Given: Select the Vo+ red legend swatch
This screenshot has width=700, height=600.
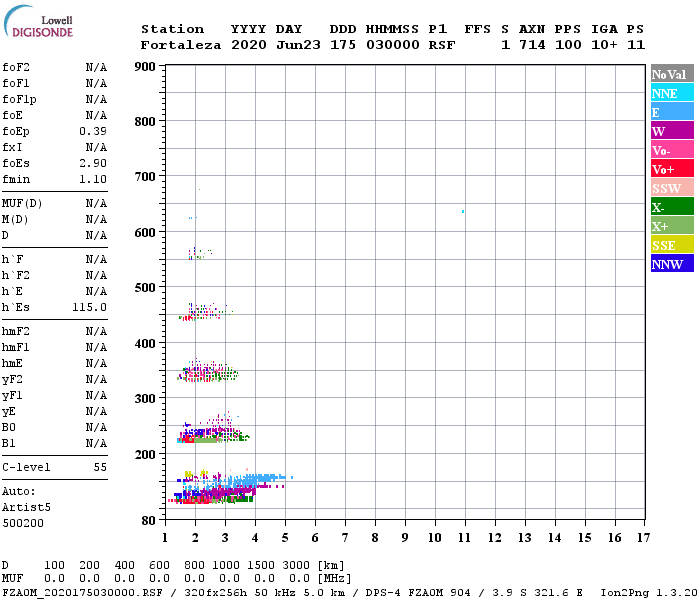Looking at the screenshot, I should (x=672, y=168).
